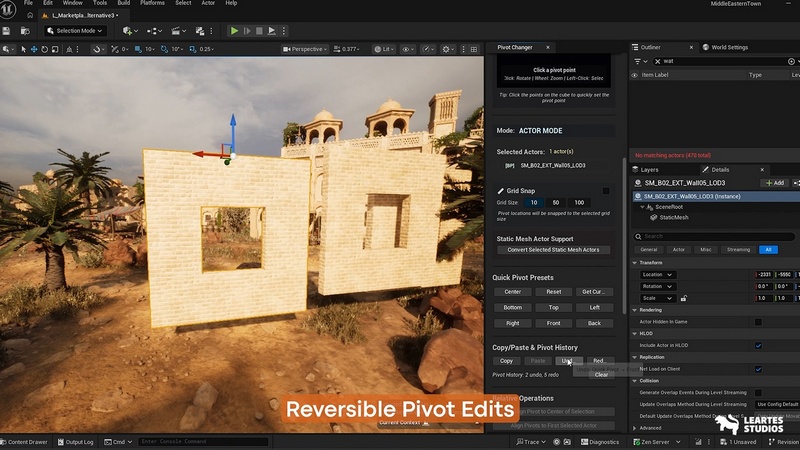Screen dimensions: 800x450
Task: Open the Selection Mode dropdown
Action: coord(76,31)
